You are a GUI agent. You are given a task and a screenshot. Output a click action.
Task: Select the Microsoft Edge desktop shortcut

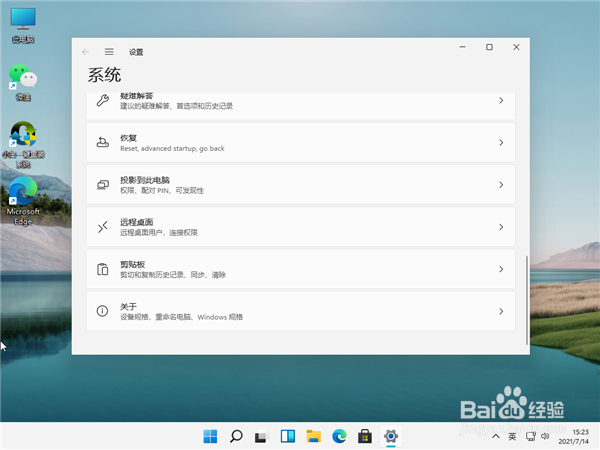point(23,201)
